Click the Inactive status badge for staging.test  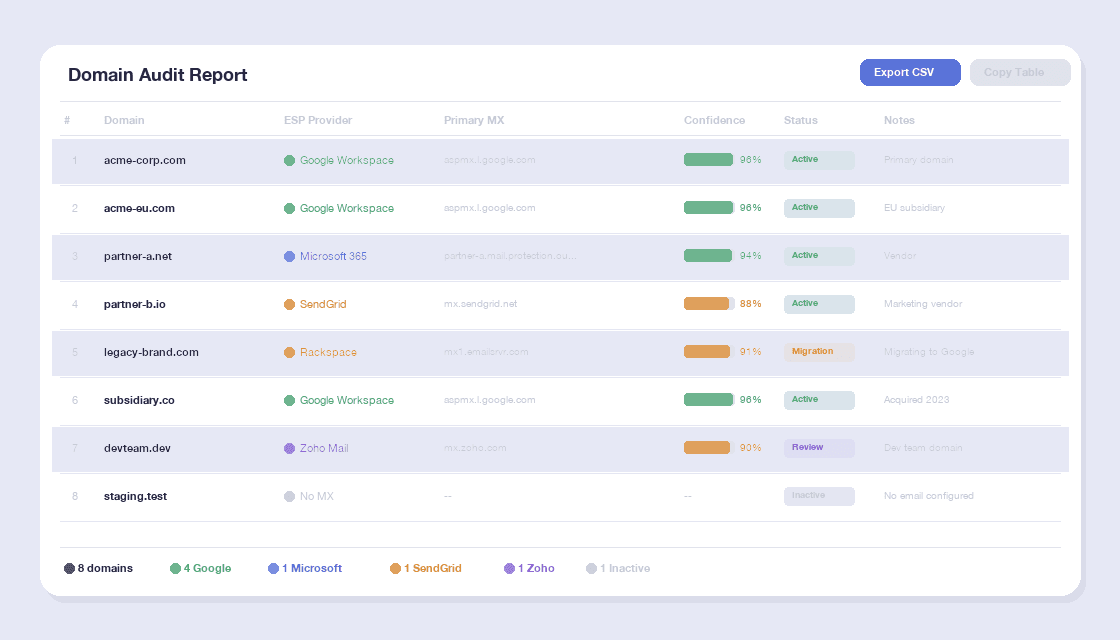click(x=819, y=496)
